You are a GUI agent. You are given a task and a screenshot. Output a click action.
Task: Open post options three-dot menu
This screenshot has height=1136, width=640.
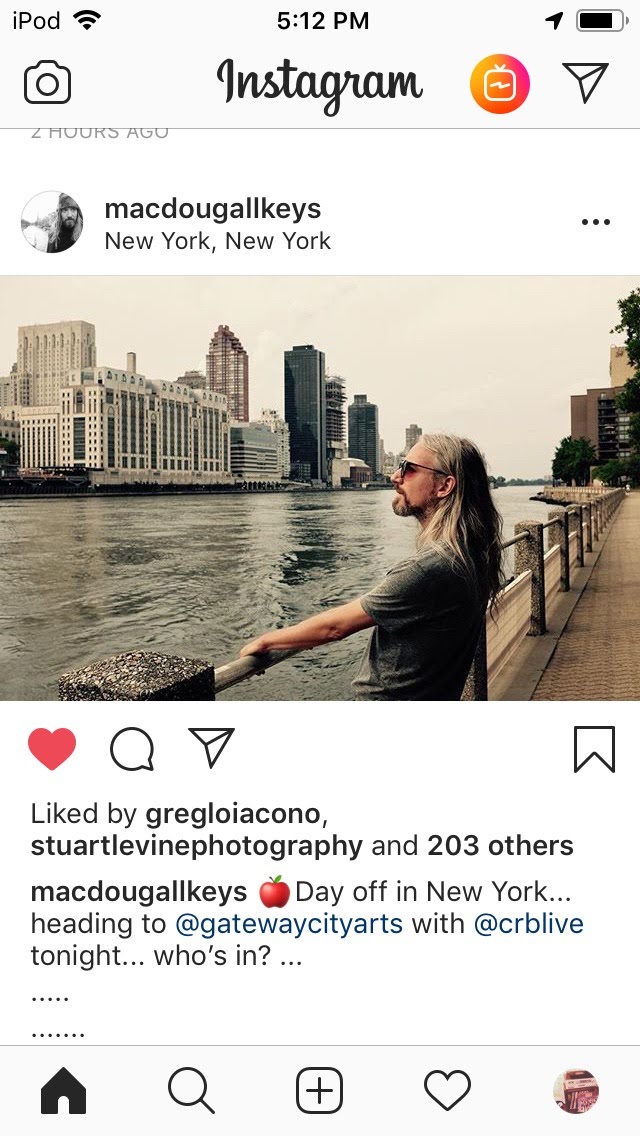[x=595, y=222]
